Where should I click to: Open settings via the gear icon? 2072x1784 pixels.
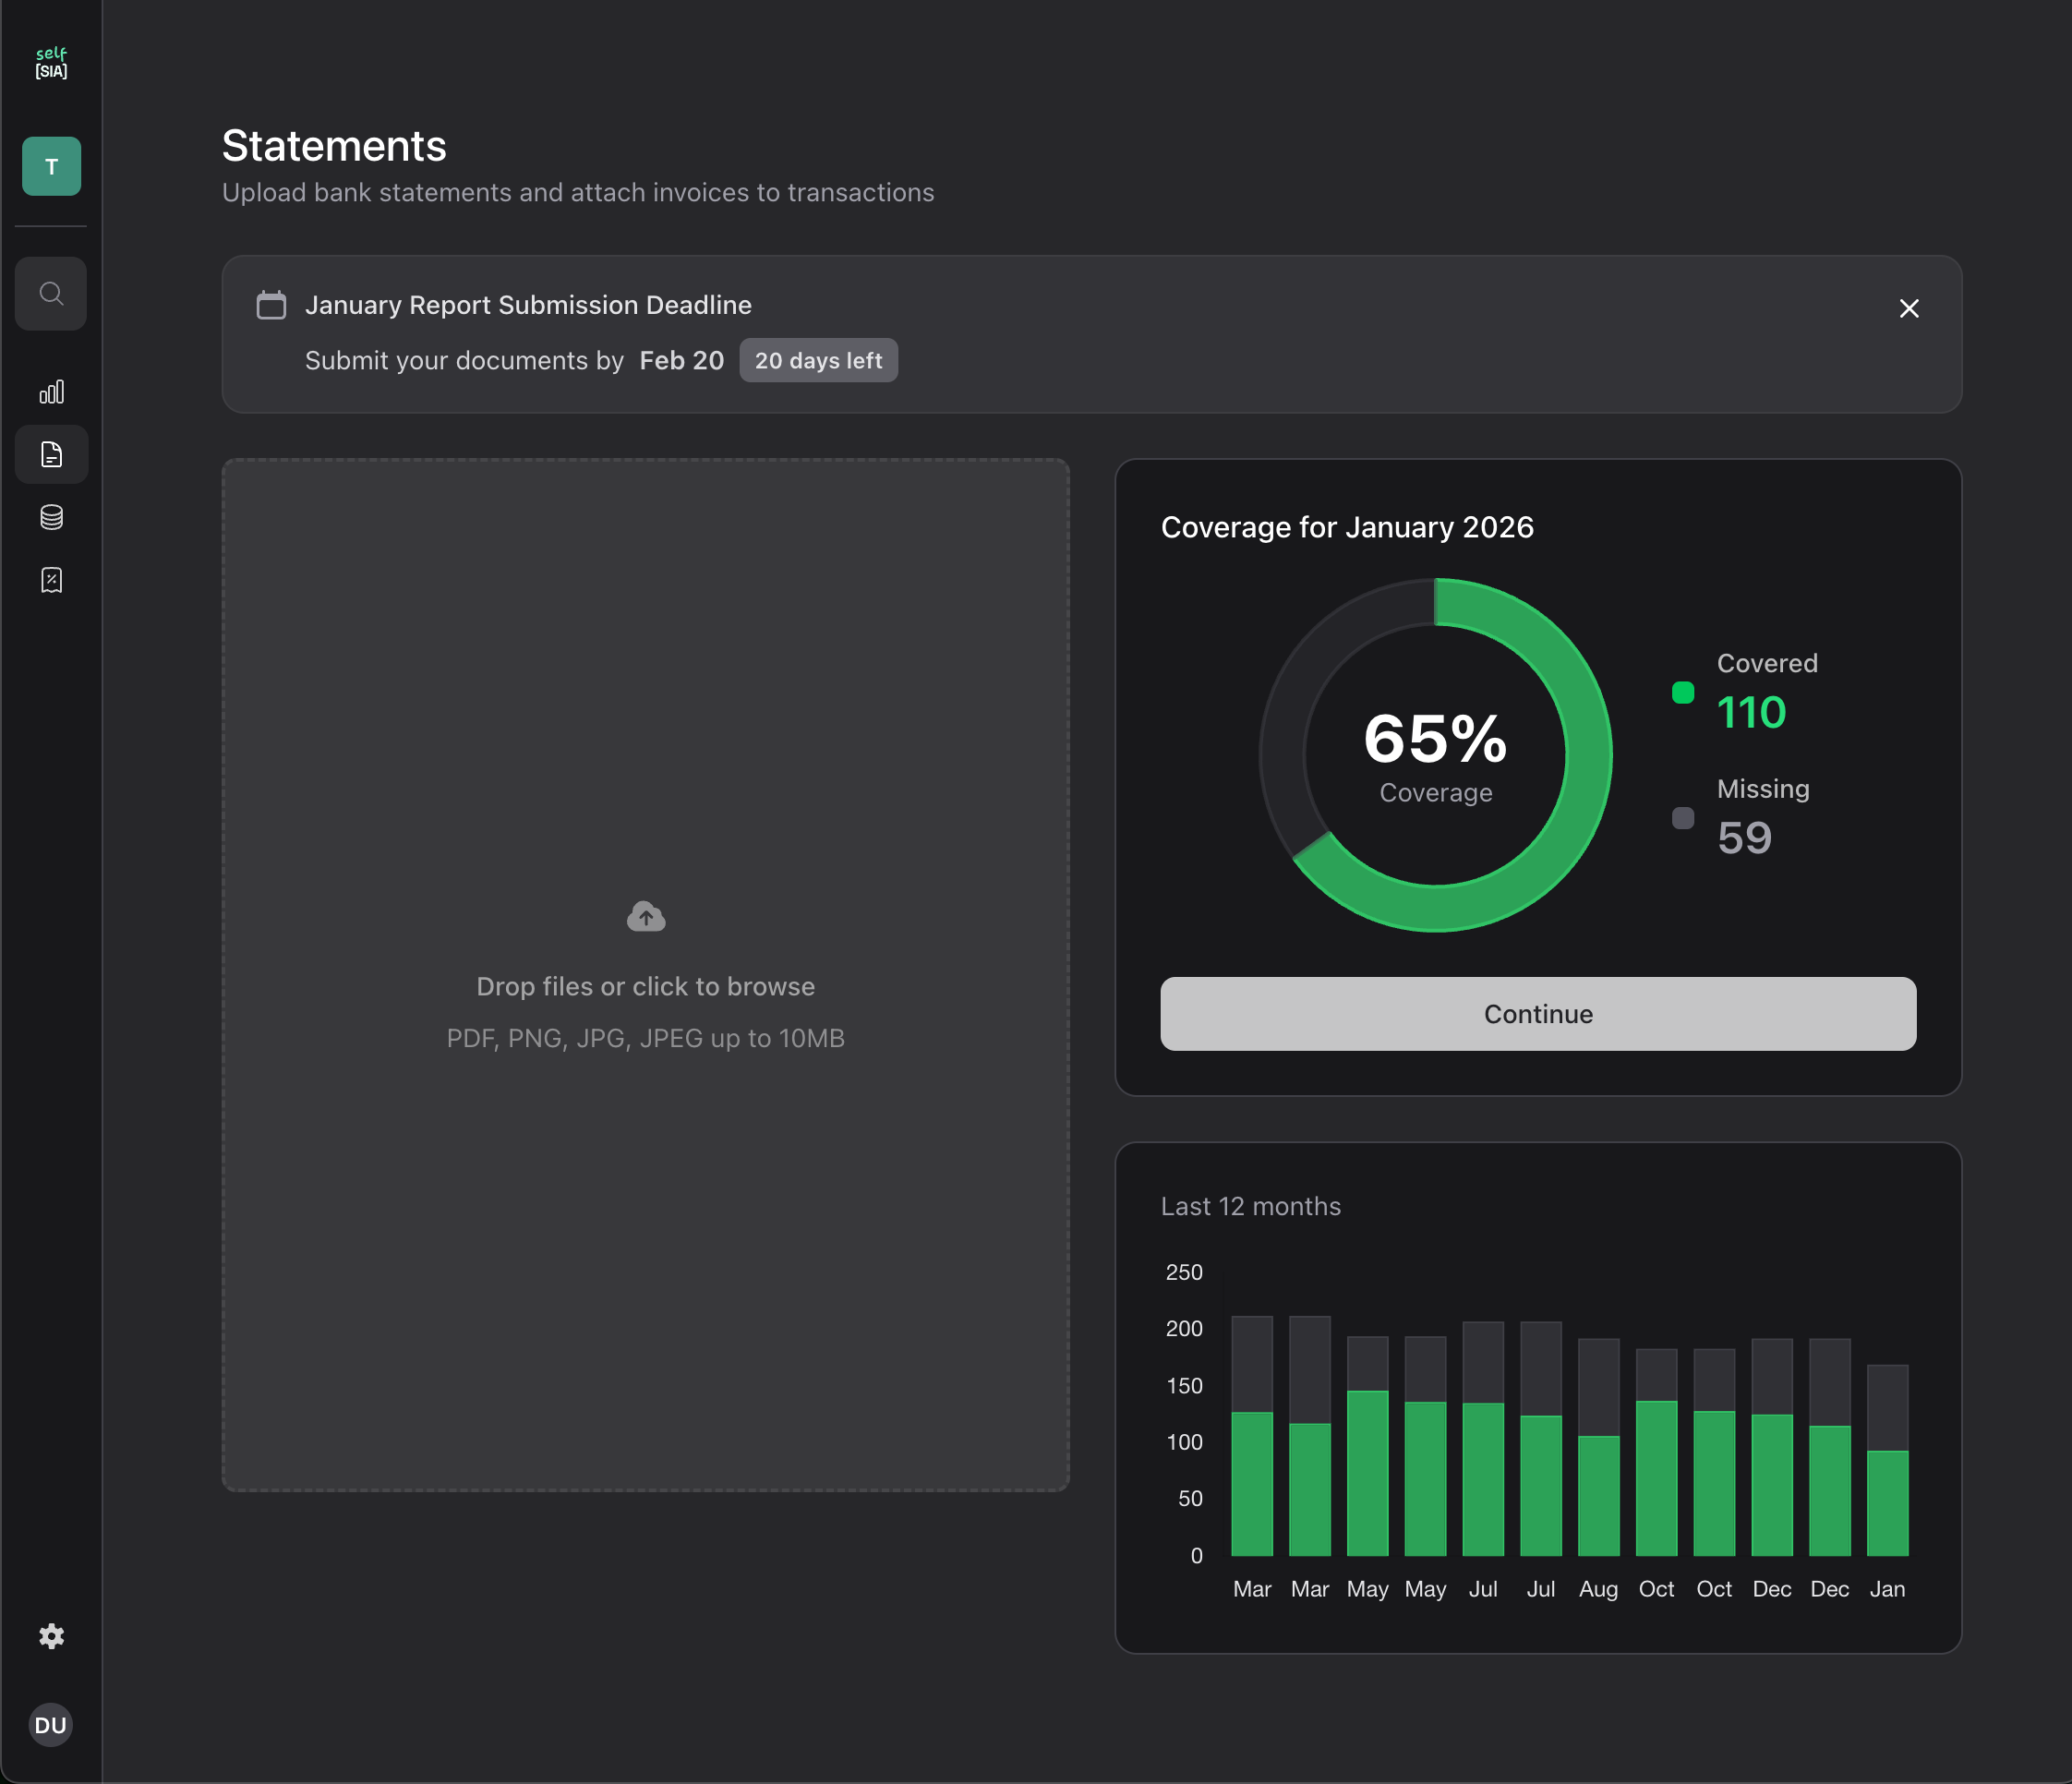pos(51,1637)
